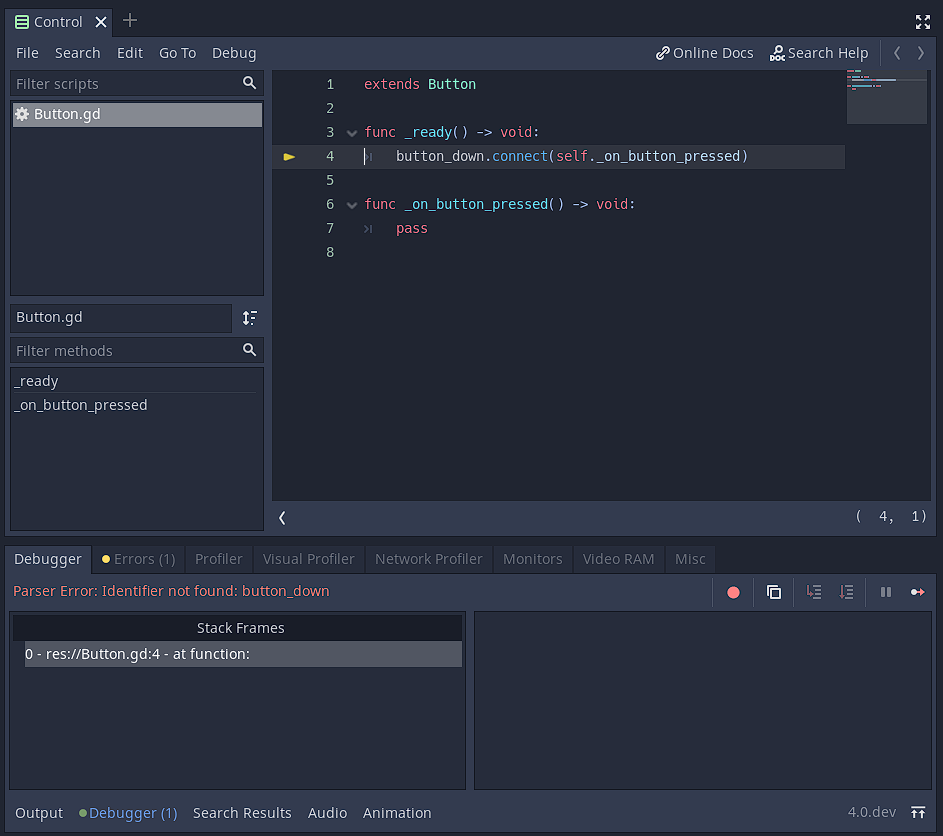Toggle the breakpoint marker on line 4

coord(289,156)
